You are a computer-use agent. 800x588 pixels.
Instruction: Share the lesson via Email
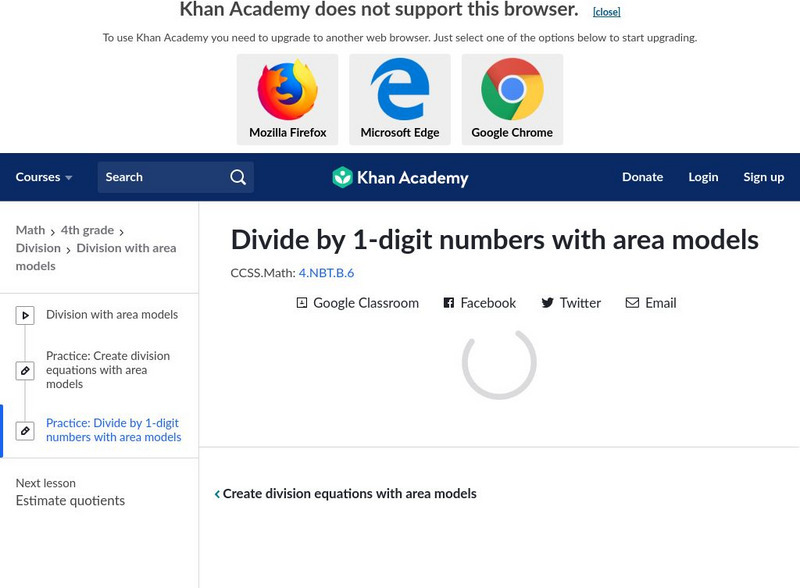point(651,303)
